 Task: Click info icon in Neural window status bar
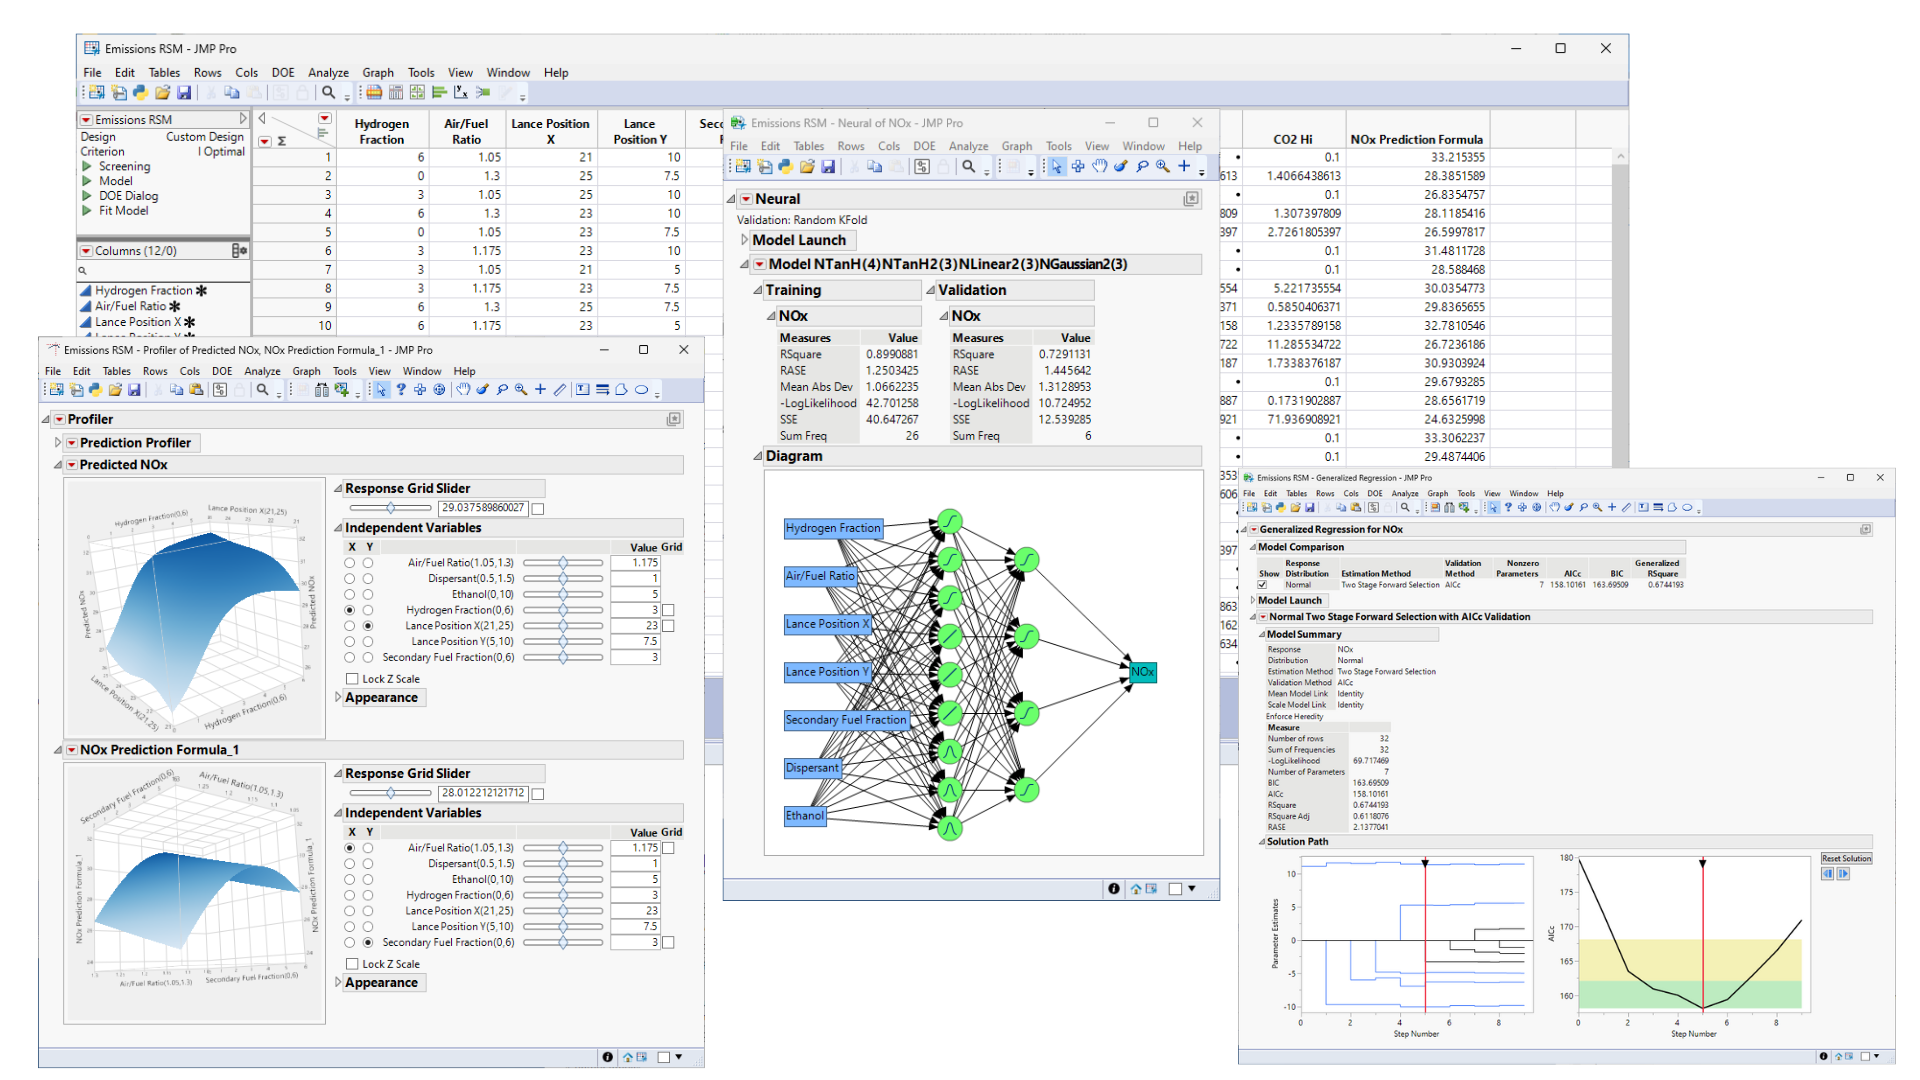point(1113,889)
